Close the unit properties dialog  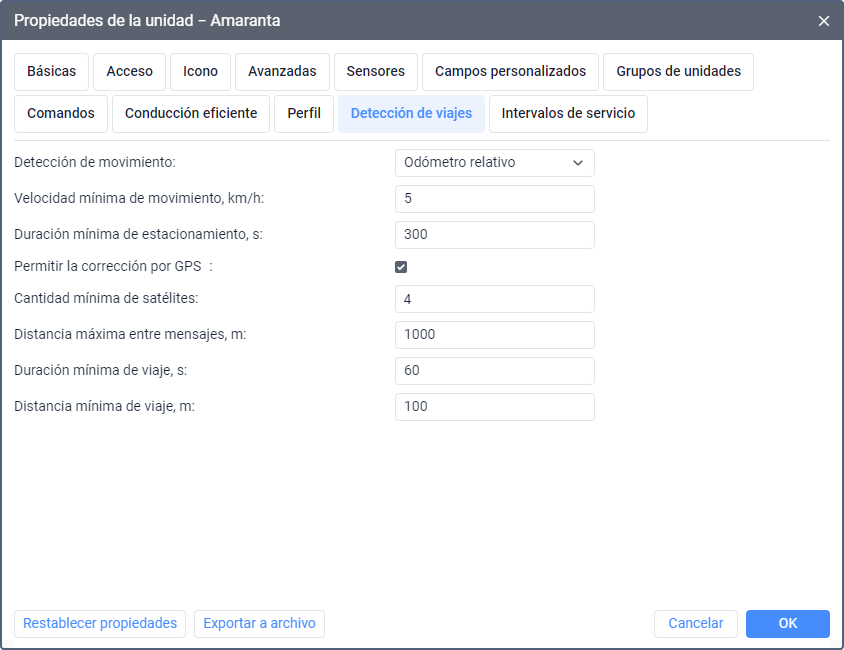click(x=824, y=21)
